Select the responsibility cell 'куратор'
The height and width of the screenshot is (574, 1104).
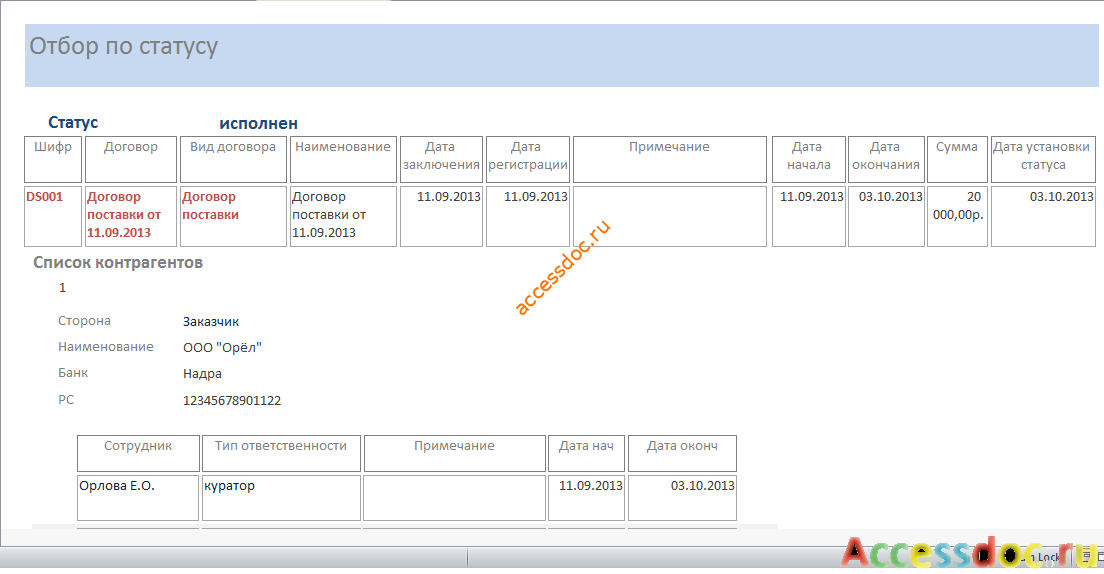[x=281, y=498]
